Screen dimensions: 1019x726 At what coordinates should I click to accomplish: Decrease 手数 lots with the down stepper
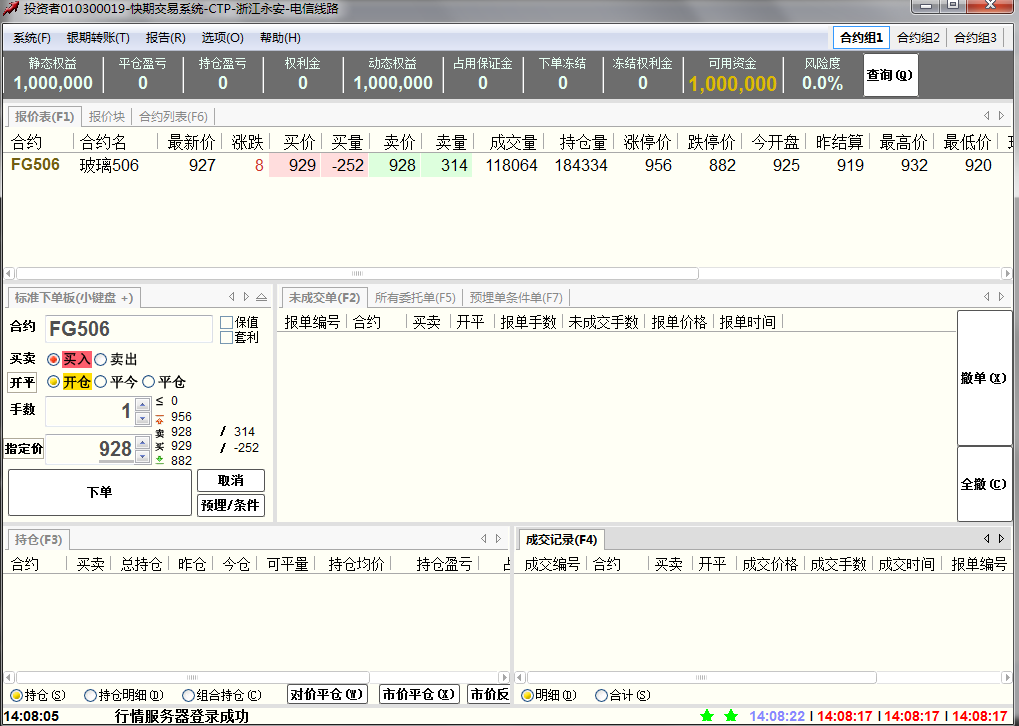143,419
